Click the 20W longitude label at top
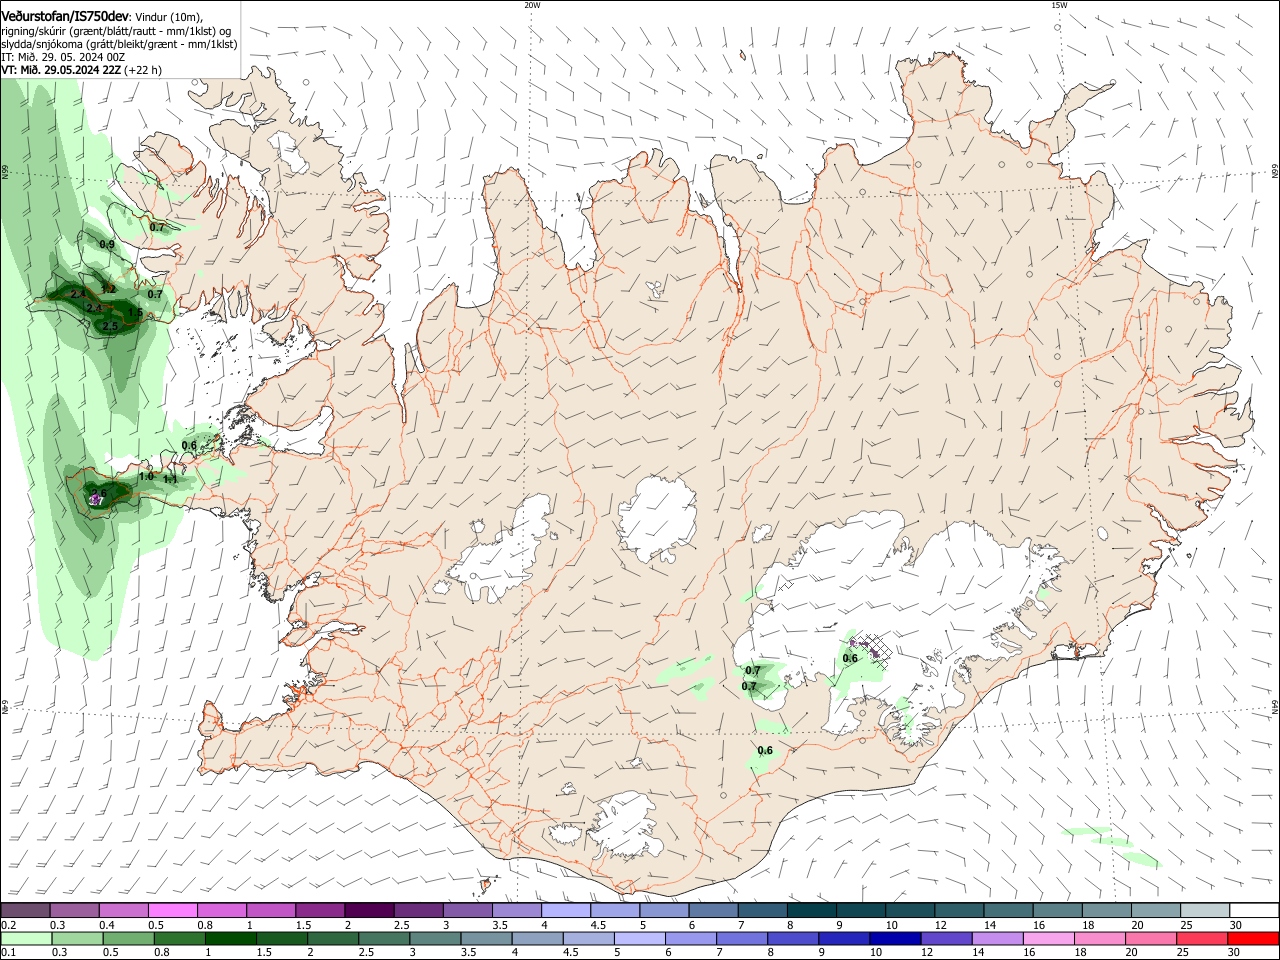1280x960 pixels. (532, 5)
